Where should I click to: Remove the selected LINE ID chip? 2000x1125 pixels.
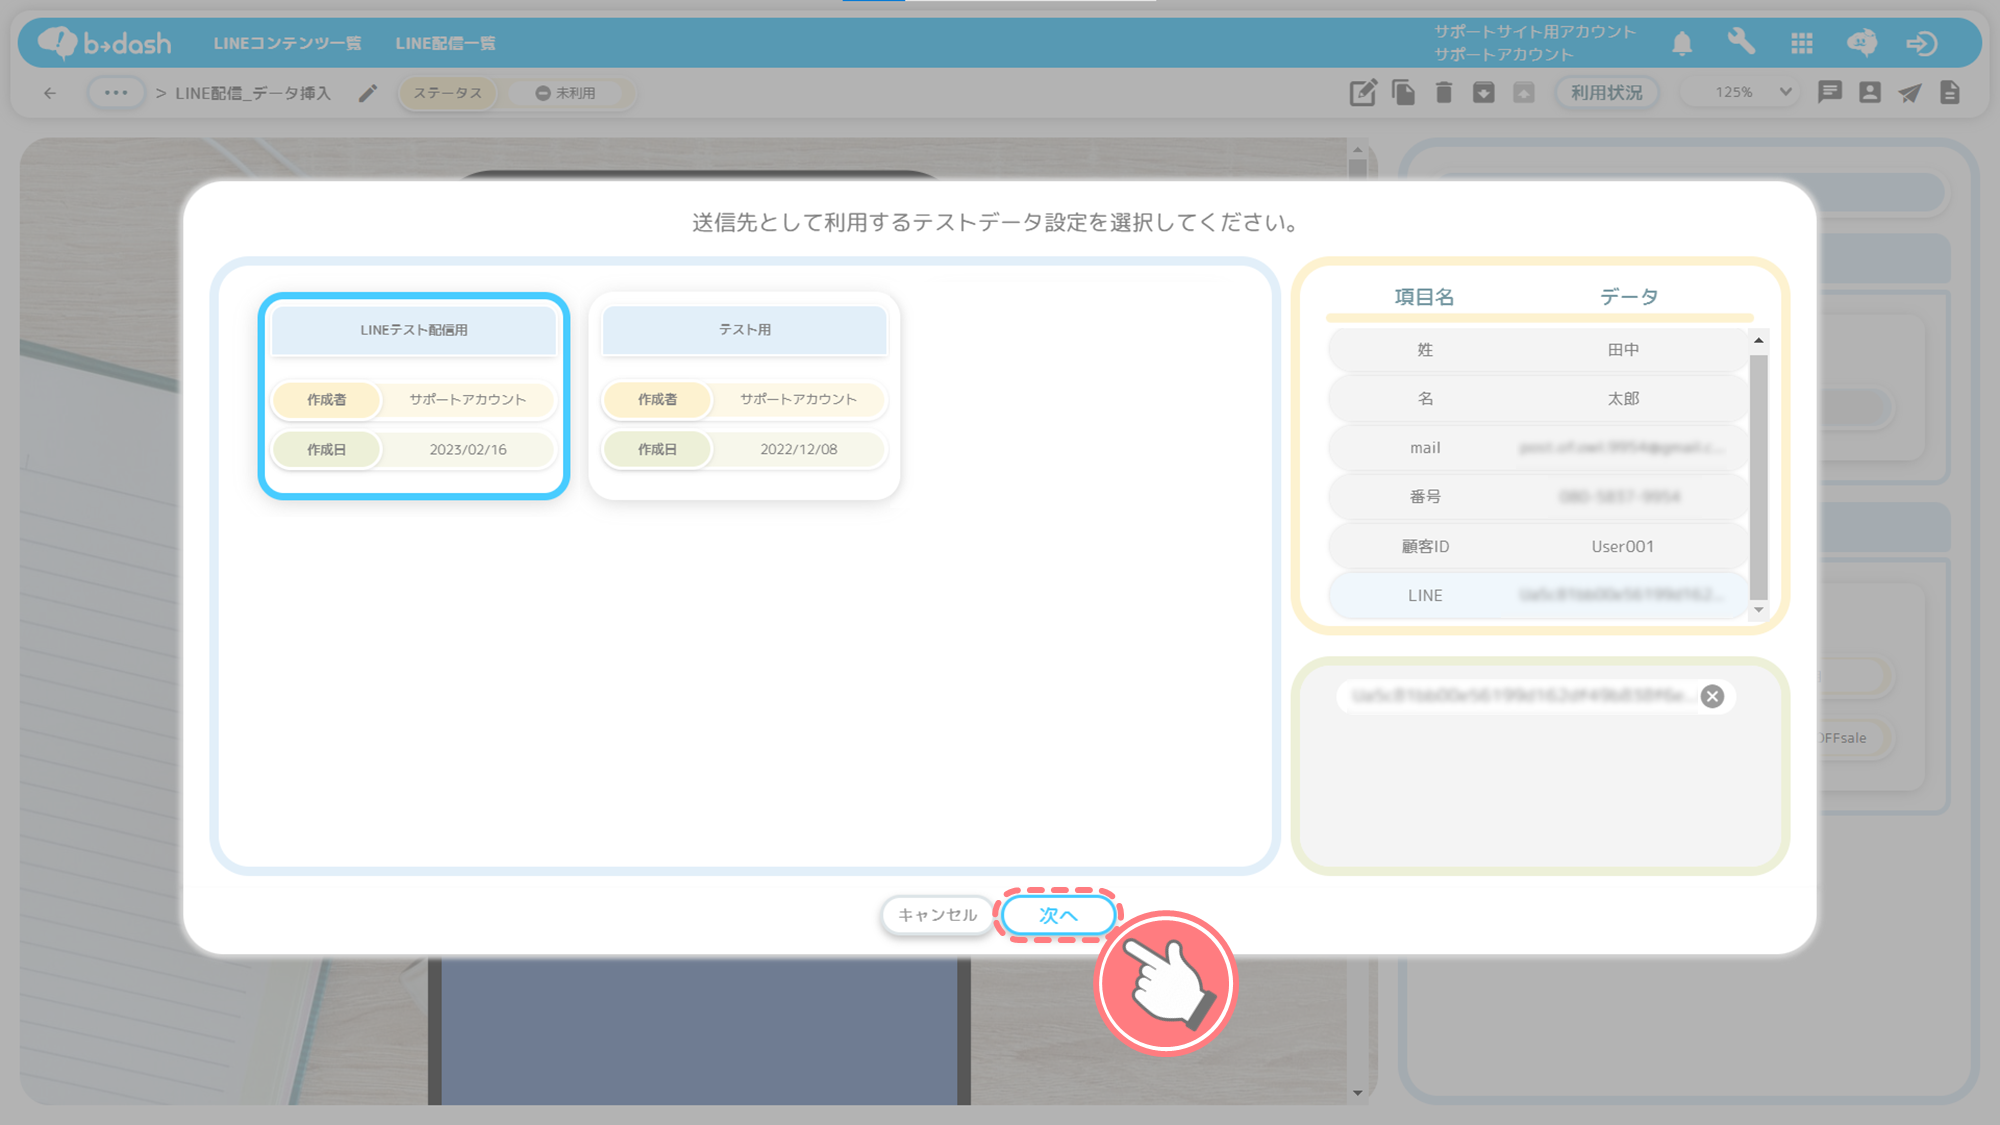[1712, 696]
